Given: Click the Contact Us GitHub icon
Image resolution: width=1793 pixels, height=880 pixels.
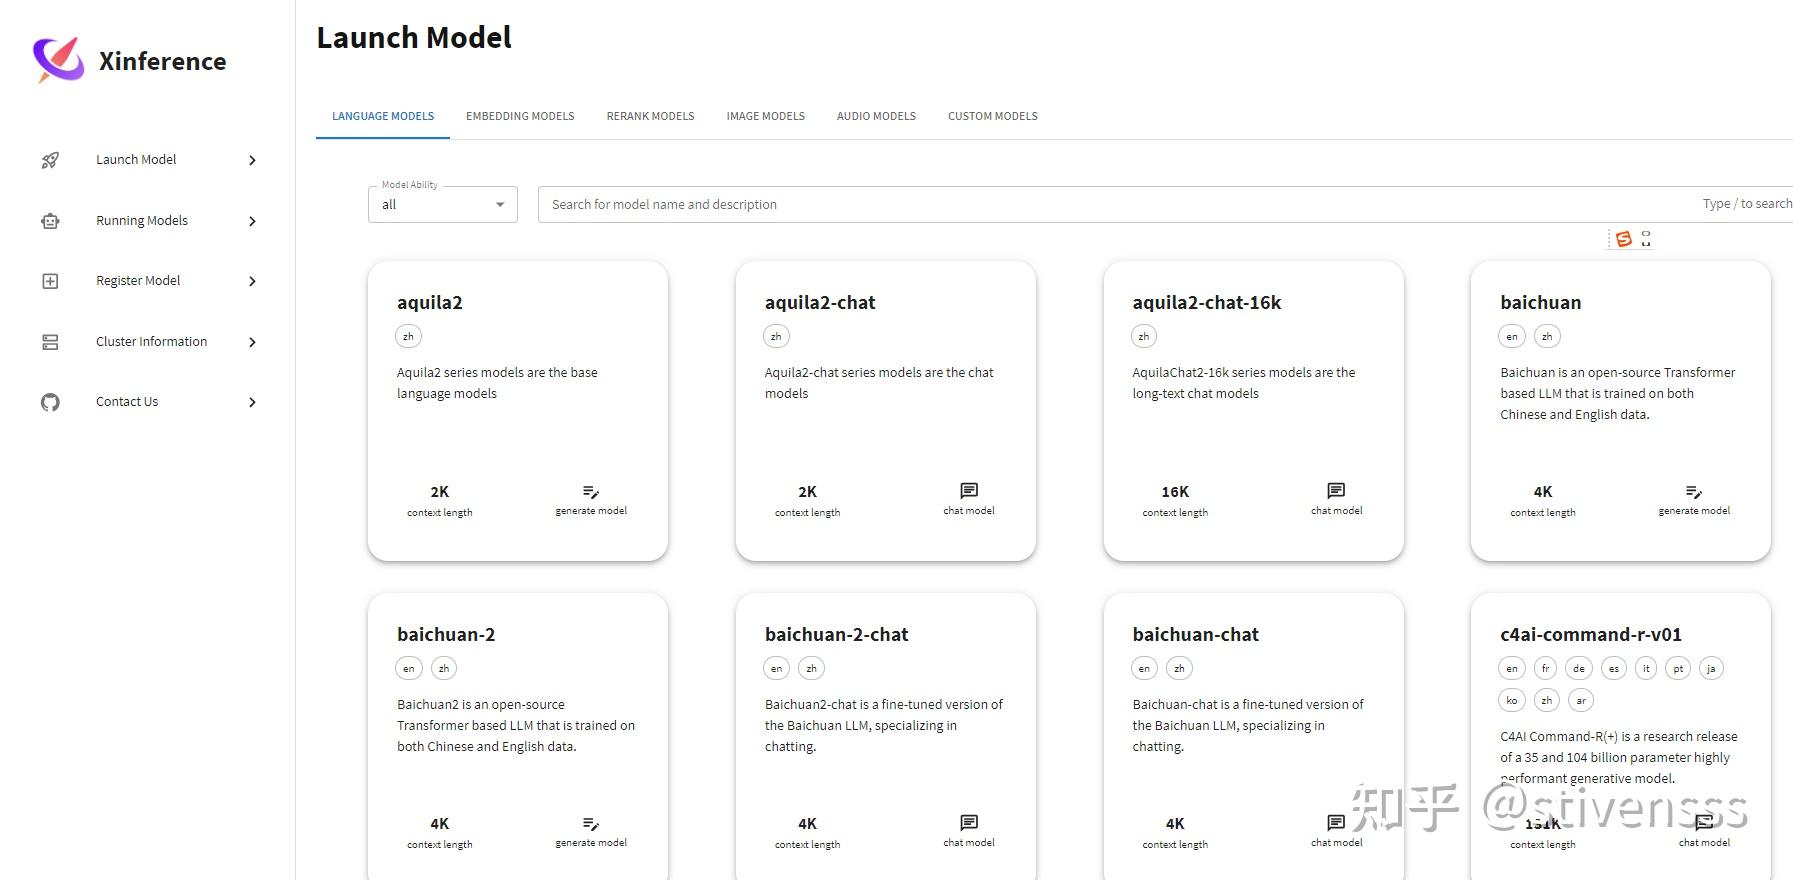Looking at the screenshot, I should click(x=50, y=402).
